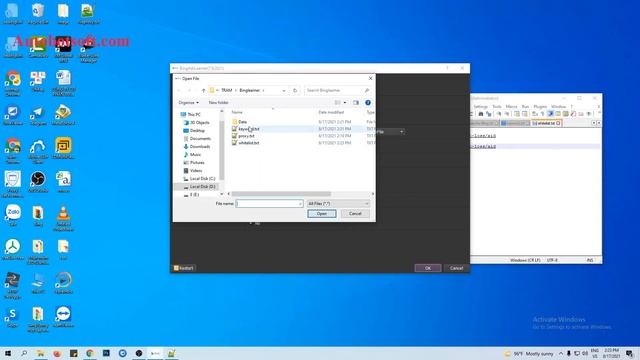Refresh the Open File folder listing
Image resolution: width=640 pixels, height=360 pixels.
(x=295, y=90)
